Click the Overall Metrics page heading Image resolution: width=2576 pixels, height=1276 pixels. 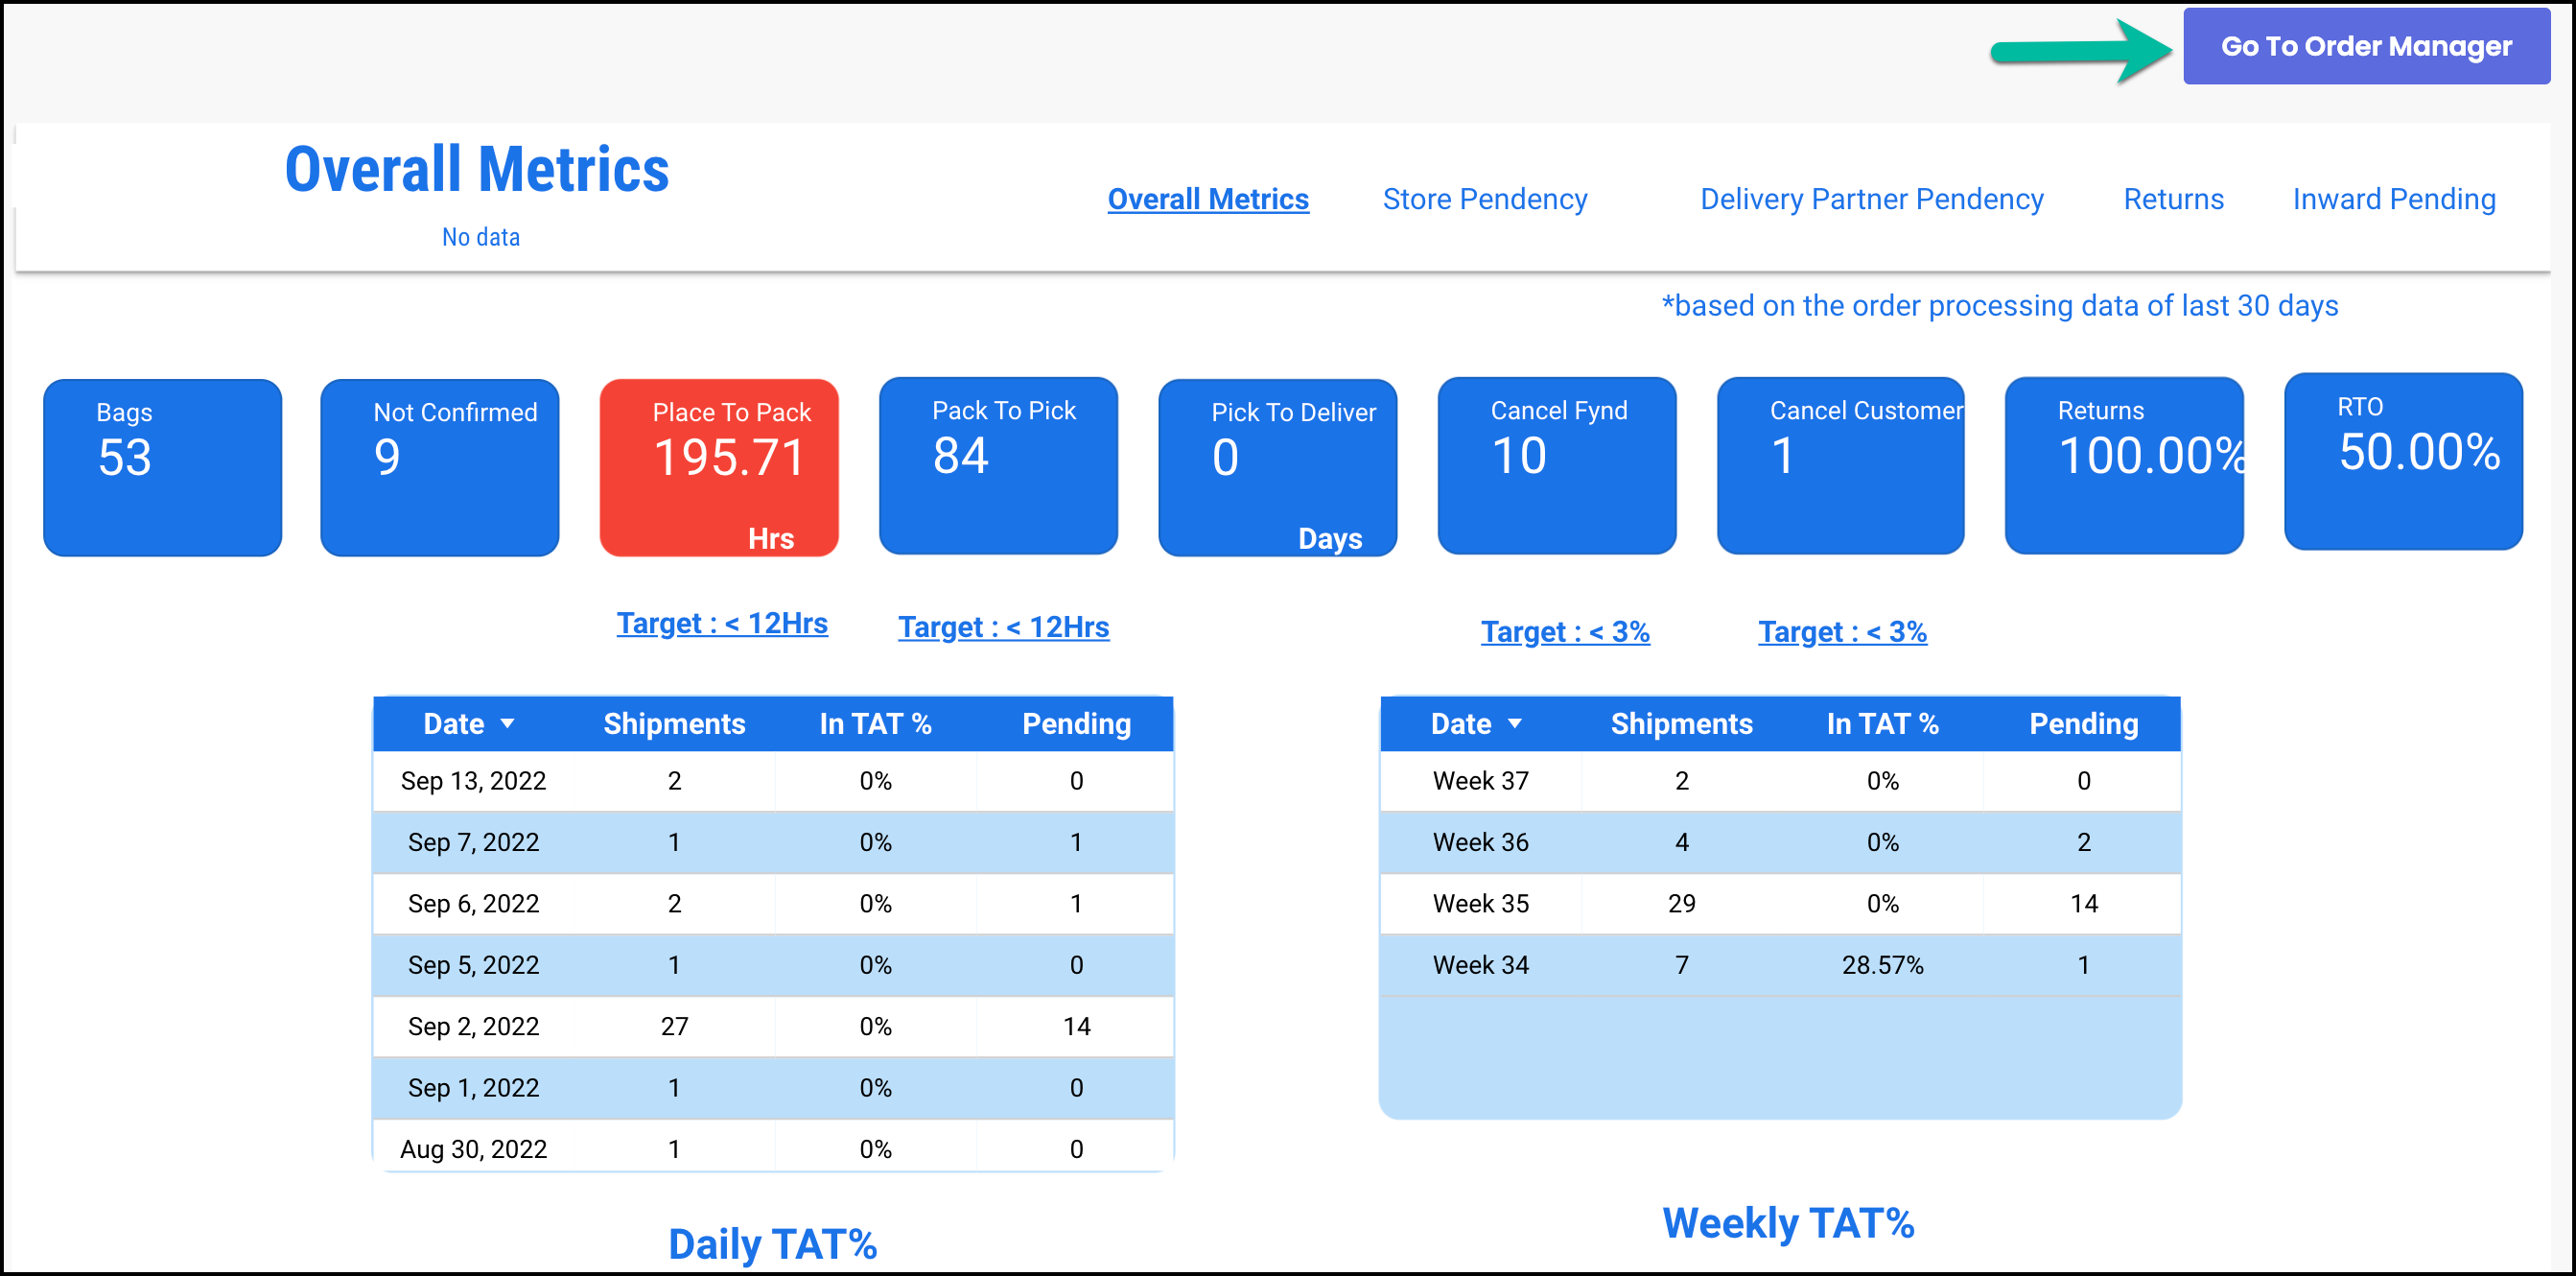coord(477,168)
